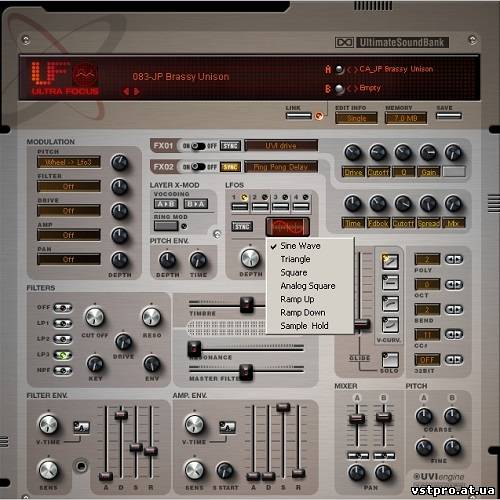Click the Amp Env velocity curve icon
Screen dimensions: 500x500
point(227,427)
